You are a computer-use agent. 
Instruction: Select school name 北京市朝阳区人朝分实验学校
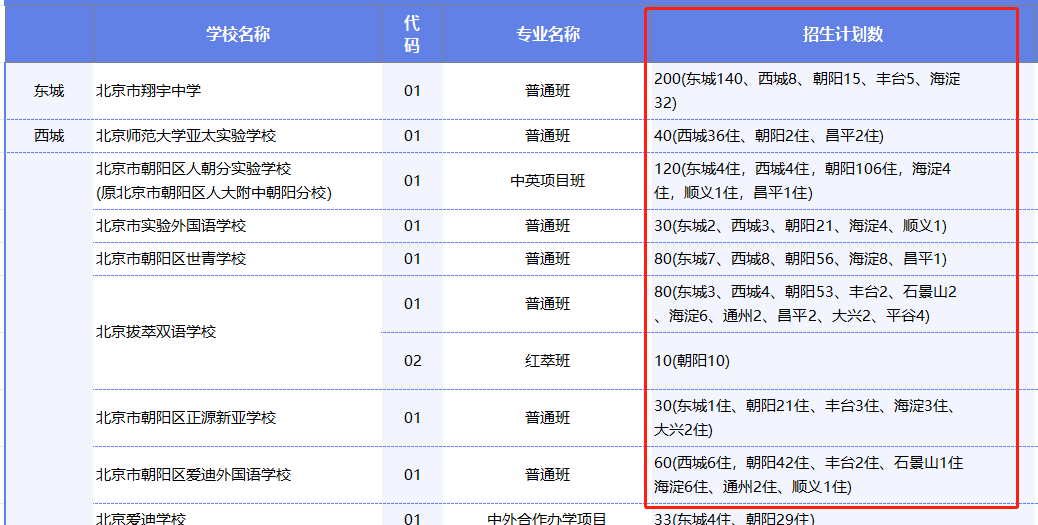coord(193,169)
